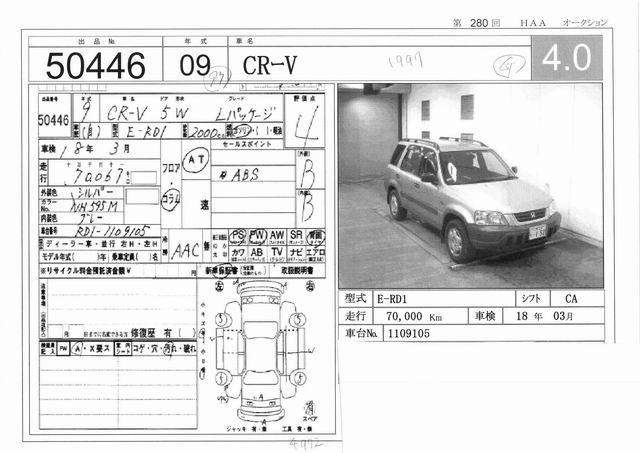
Task: Click the AW equipment box
Action: click(277, 236)
